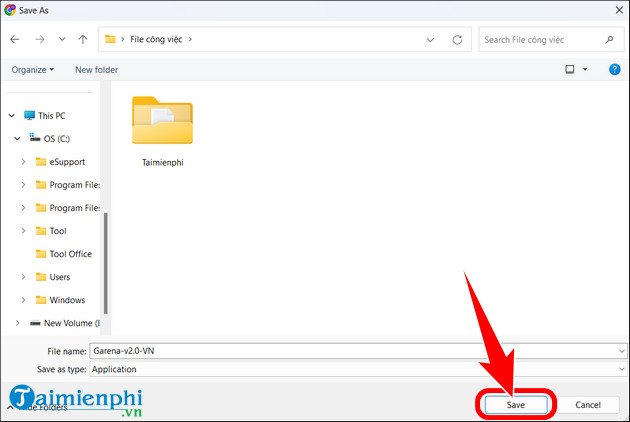Click New folder in the toolbar
This screenshot has height=422, width=630.
tap(96, 69)
